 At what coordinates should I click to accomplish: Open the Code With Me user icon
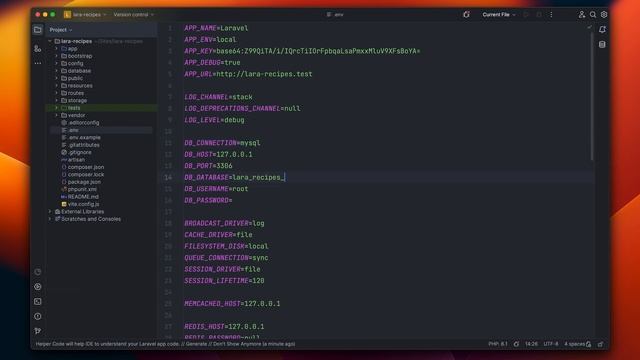click(582, 15)
